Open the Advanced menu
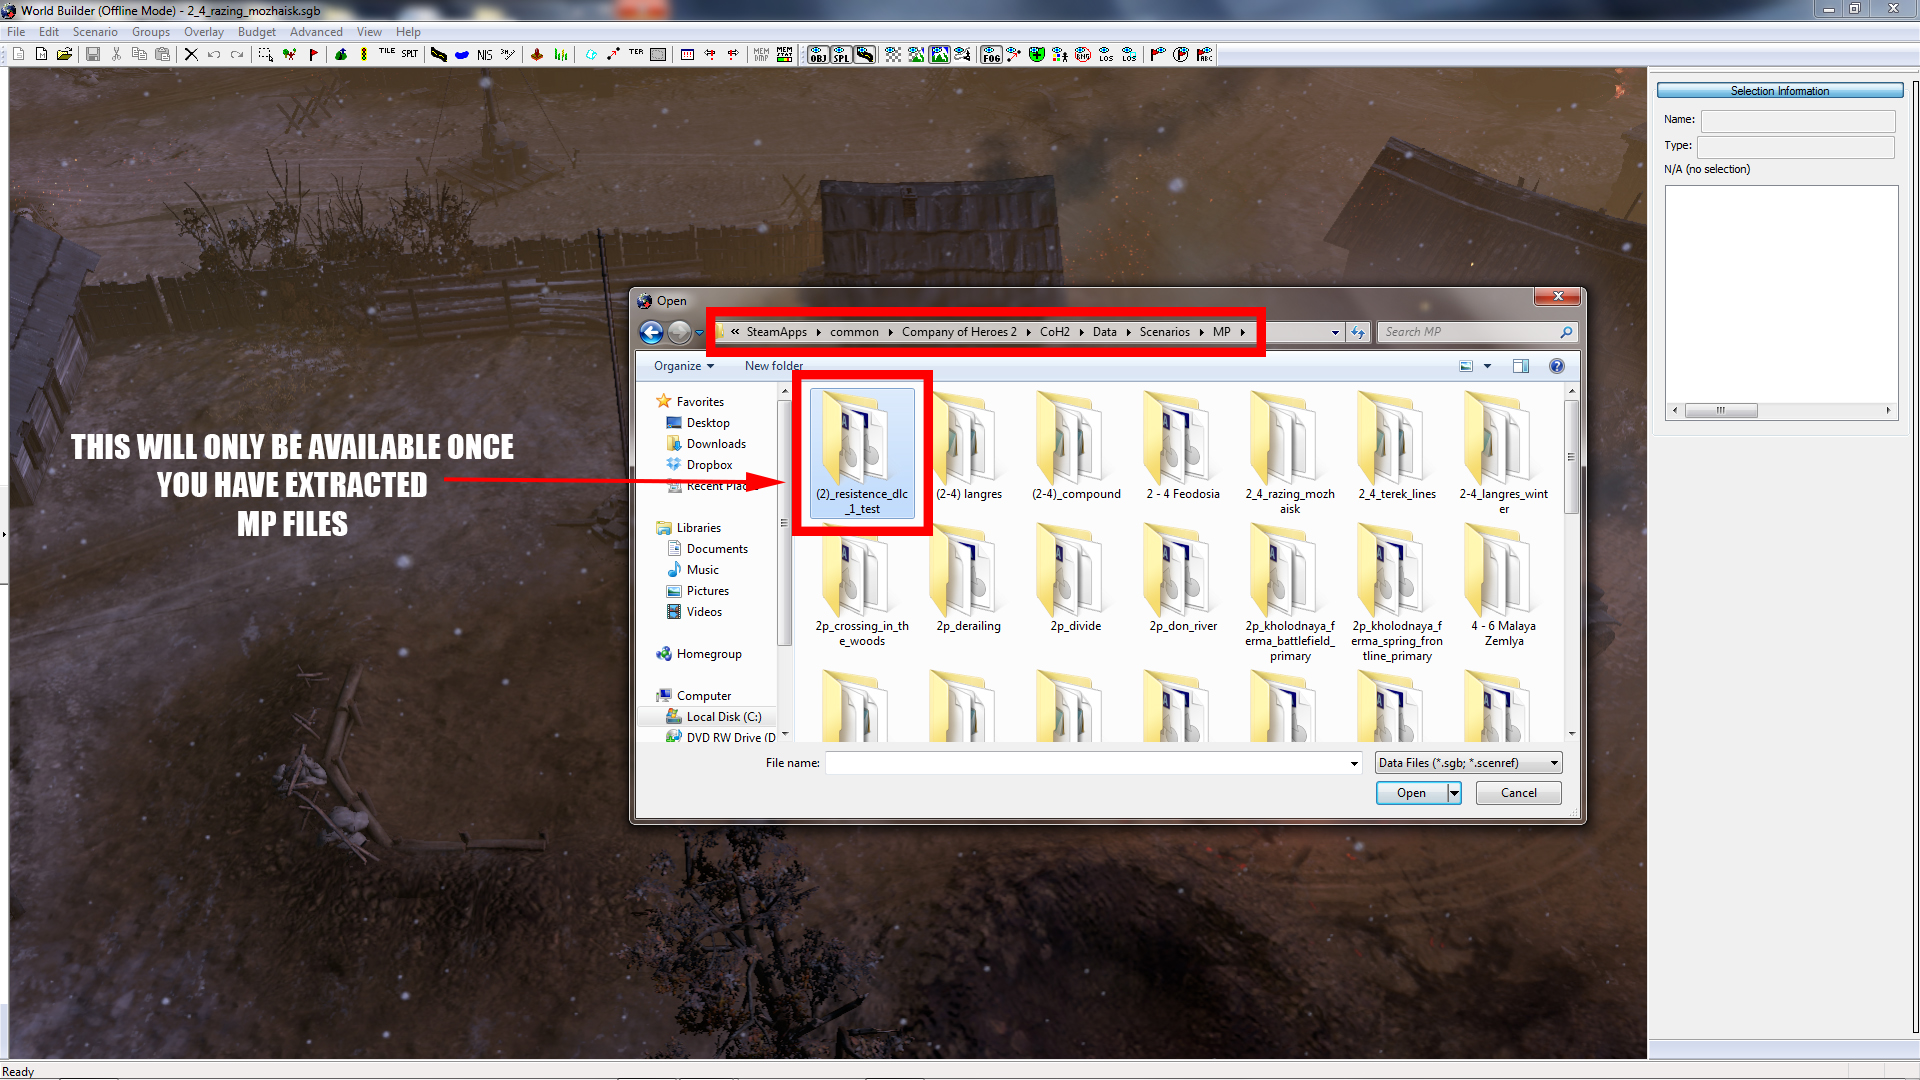Image resolution: width=1920 pixels, height=1080 pixels. click(x=316, y=32)
